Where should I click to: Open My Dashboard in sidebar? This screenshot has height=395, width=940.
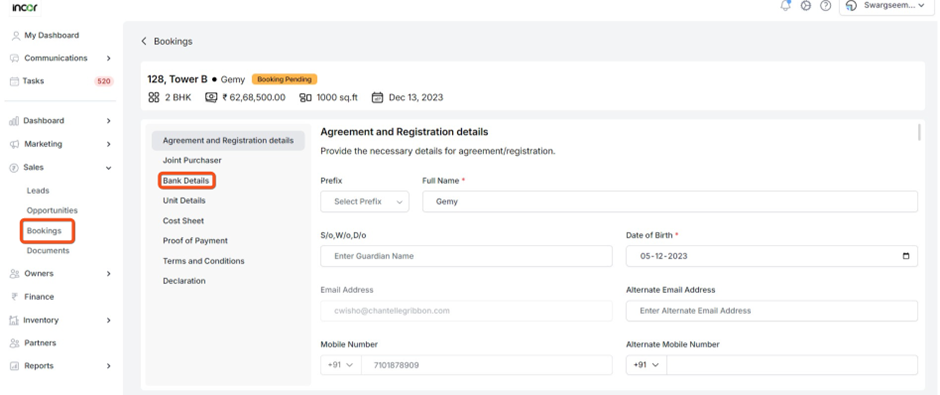click(x=52, y=35)
